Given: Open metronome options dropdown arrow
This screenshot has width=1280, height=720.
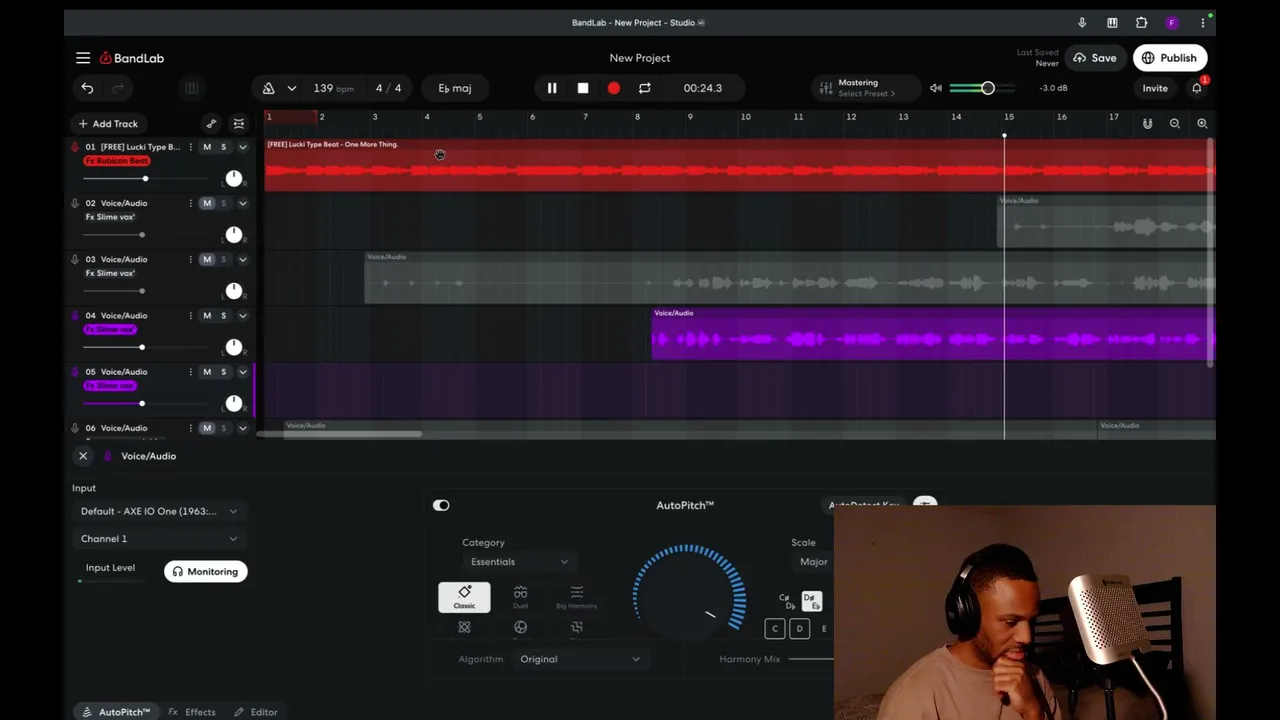Looking at the screenshot, I should click(x=291, y=88).
